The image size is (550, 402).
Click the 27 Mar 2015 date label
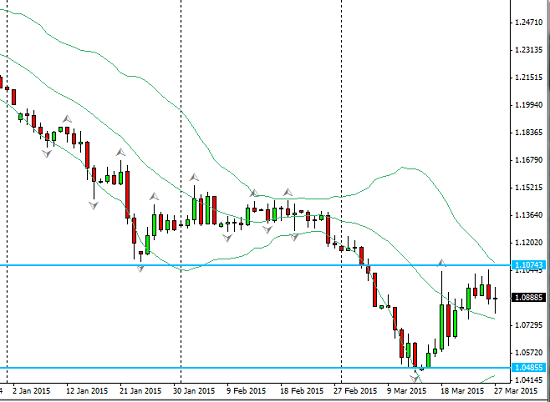(516, 391)
